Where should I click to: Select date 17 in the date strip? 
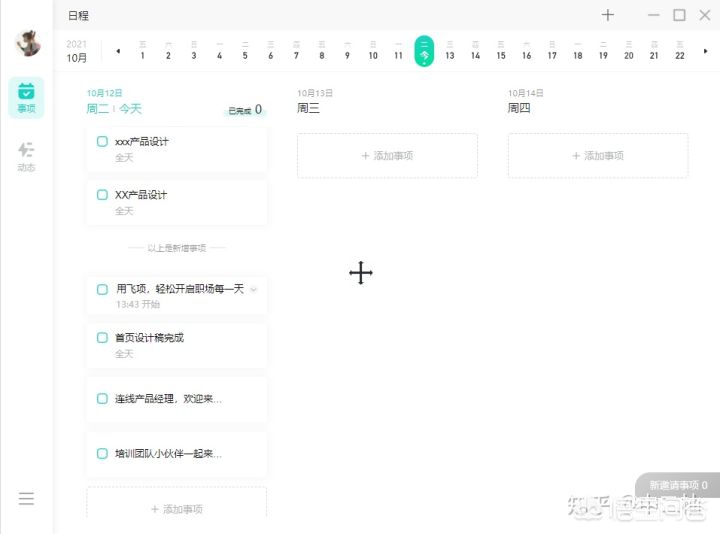tap(552, 51)
